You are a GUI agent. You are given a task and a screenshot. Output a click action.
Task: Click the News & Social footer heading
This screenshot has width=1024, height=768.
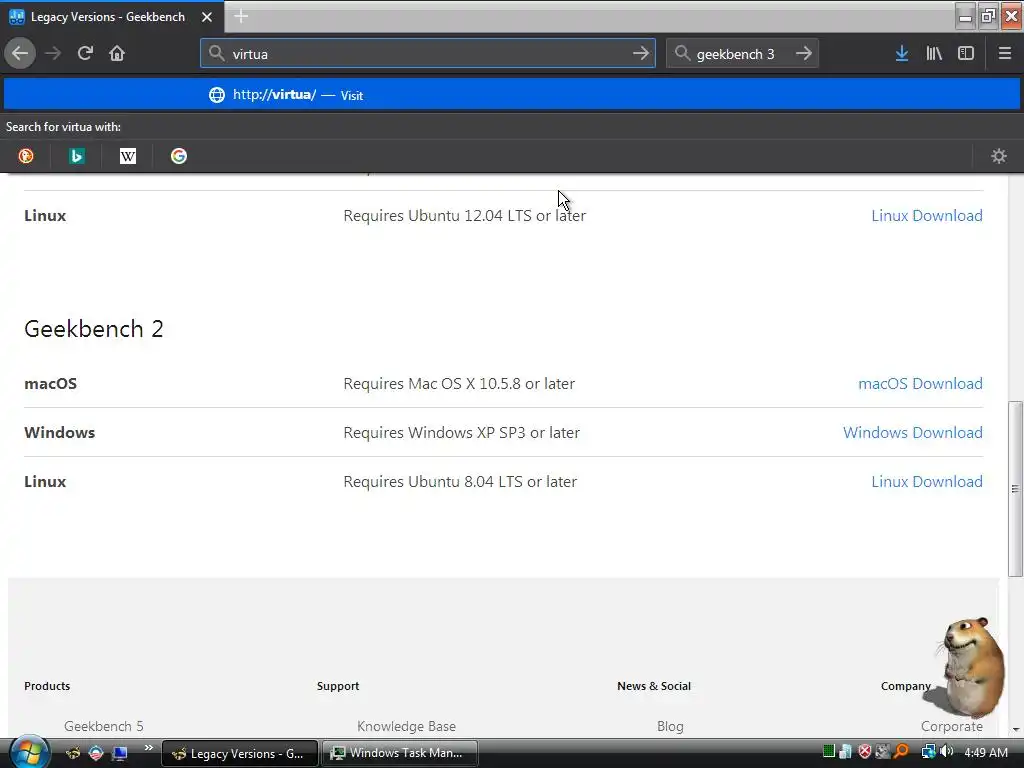tap(654, 686)
